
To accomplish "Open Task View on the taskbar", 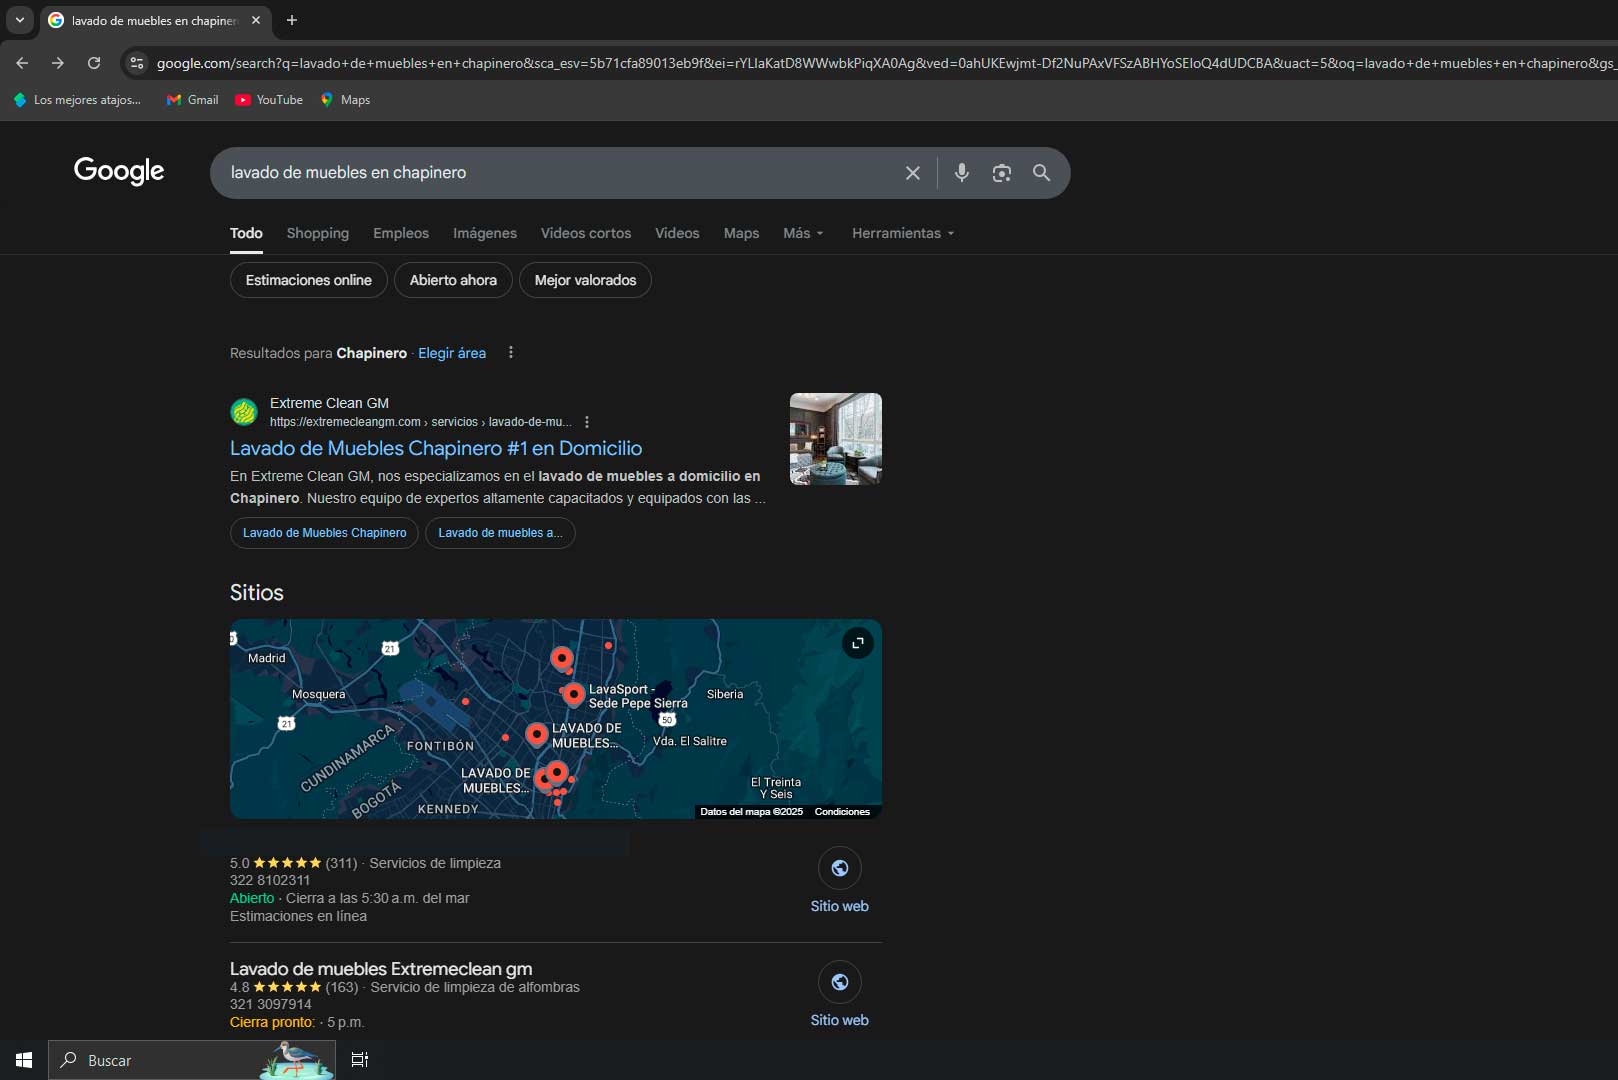I will pos(360,1060).
